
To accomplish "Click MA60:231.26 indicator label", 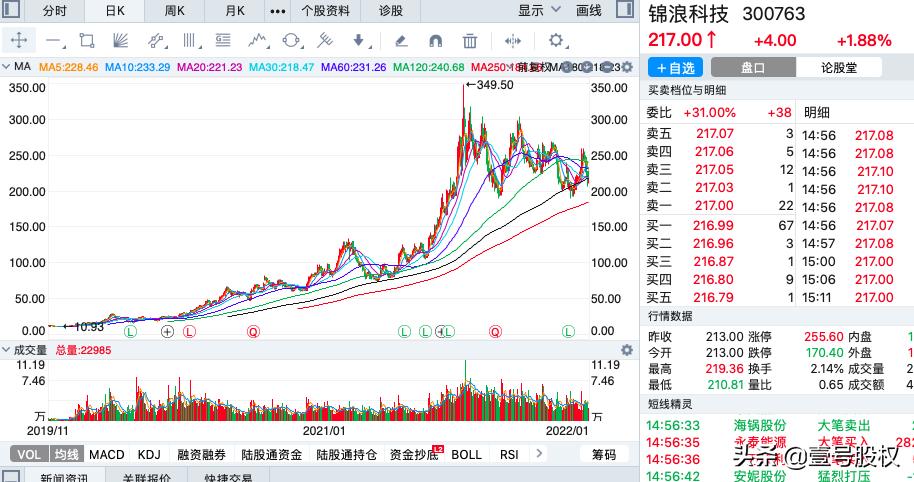I will 353,67.
